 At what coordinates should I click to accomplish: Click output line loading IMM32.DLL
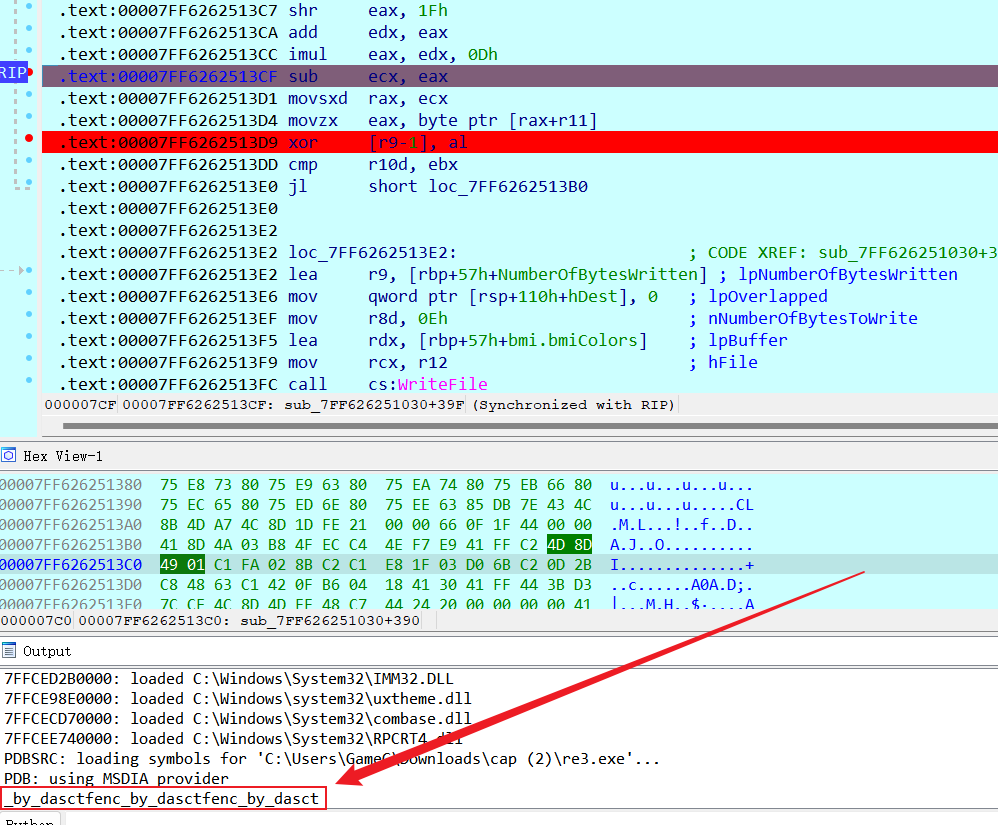pyautogui.click(x=228, y=679)
